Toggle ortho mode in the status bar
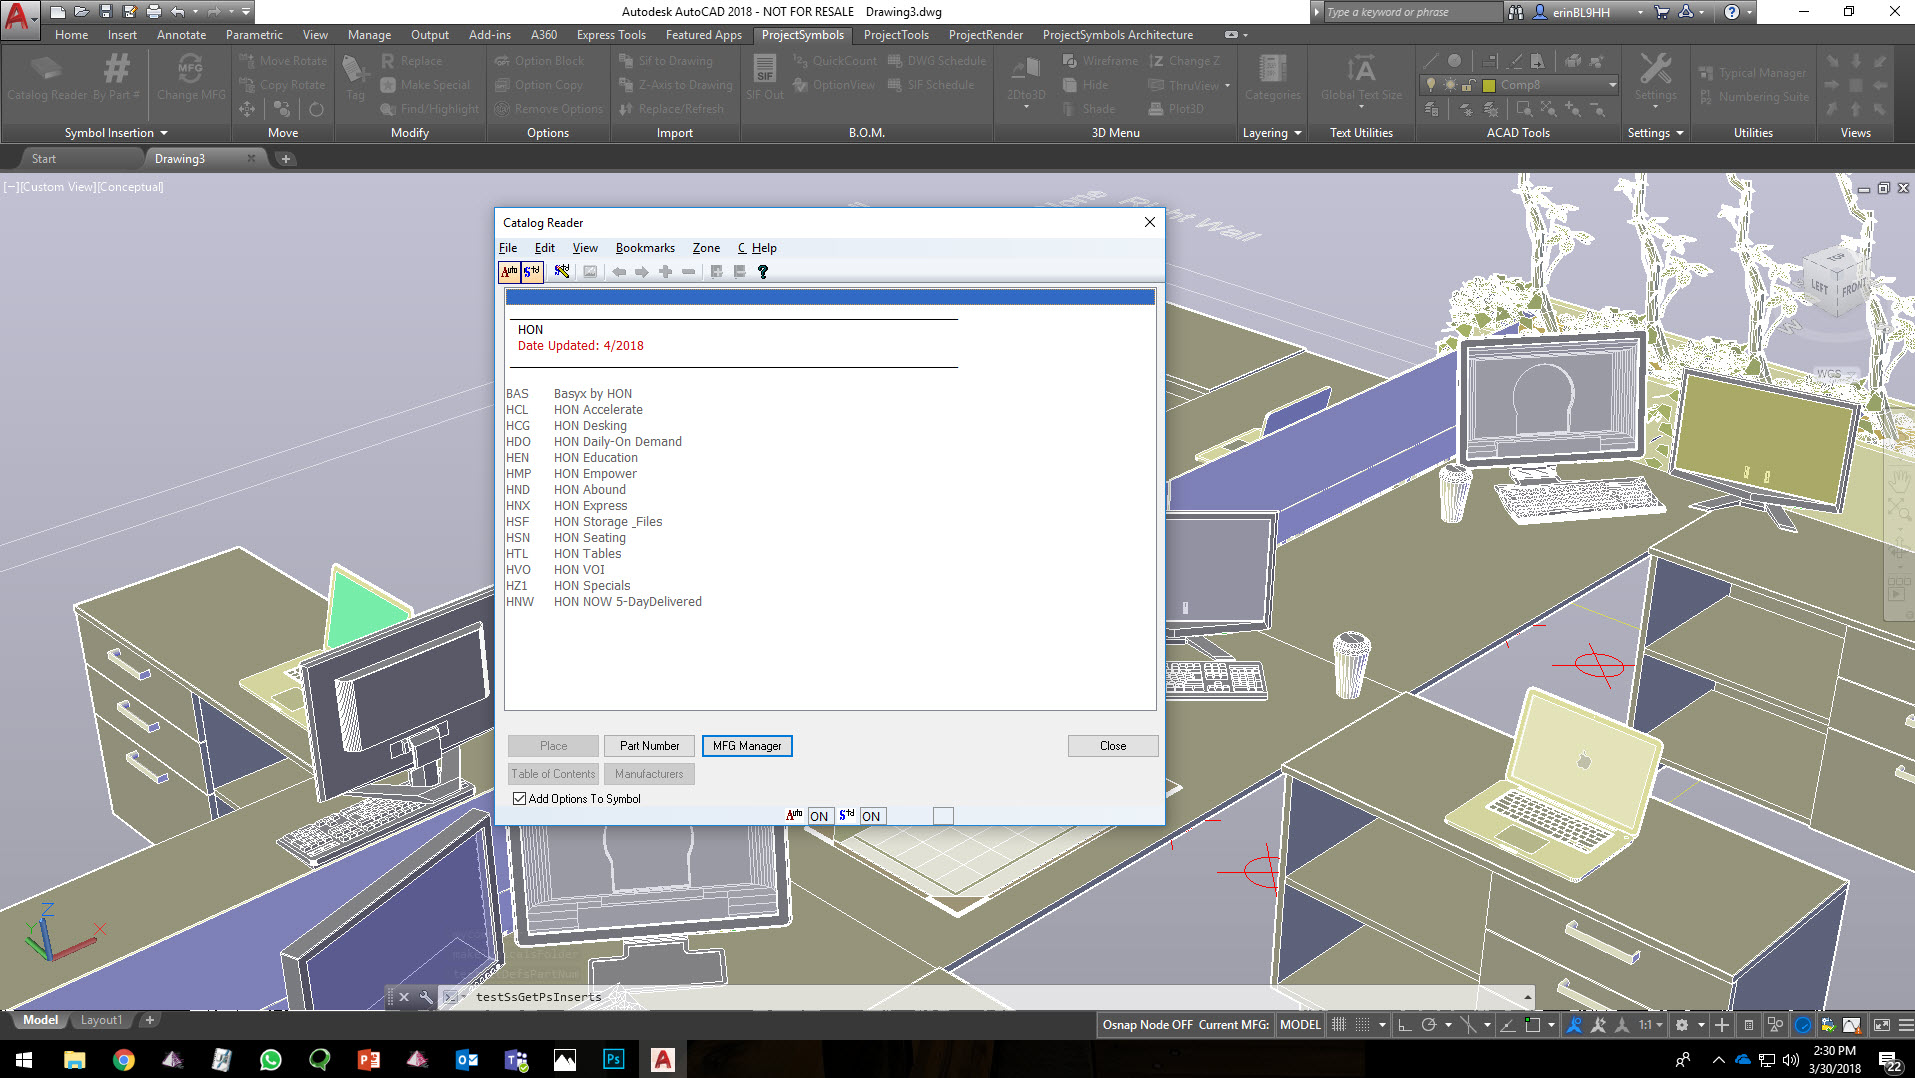1915x1078 pixels. click(x=1404, y=1025)
